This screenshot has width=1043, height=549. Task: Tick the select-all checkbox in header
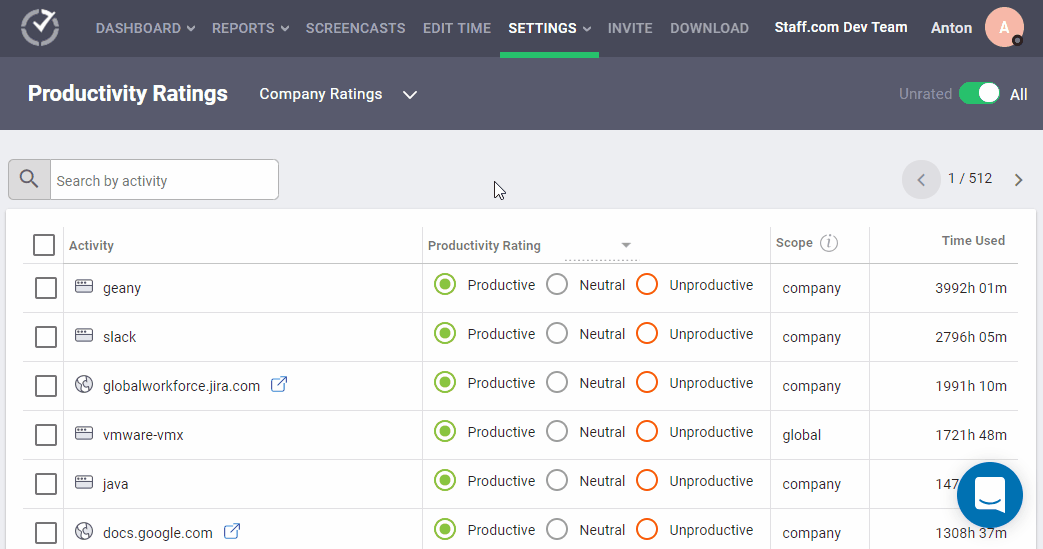point(44,245)
